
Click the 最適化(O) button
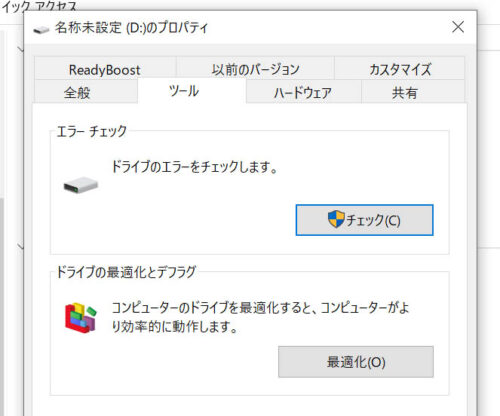click(356, 362)
